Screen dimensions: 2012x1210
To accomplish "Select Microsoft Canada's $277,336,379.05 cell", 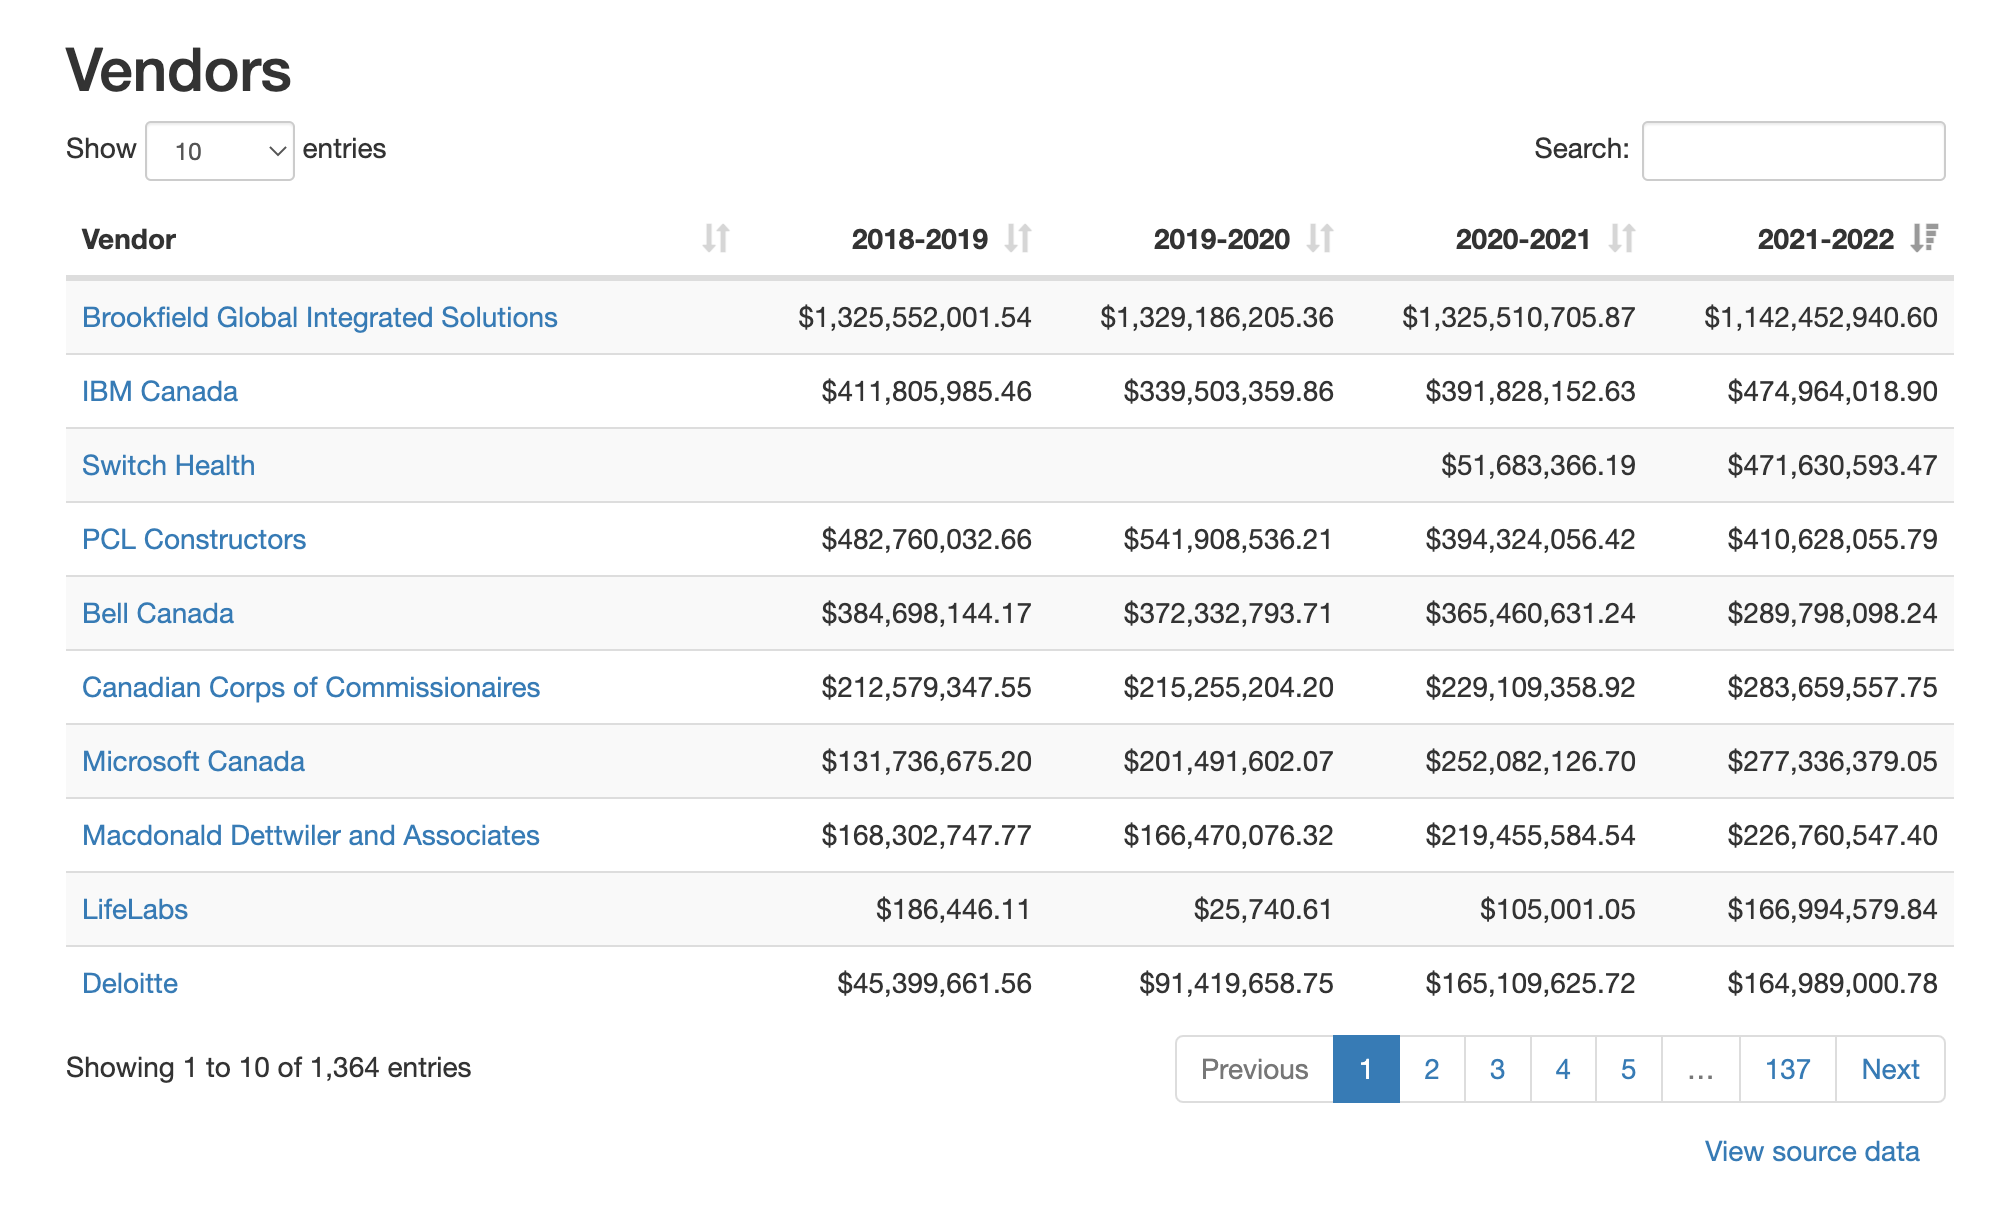I will [1833, 761].
